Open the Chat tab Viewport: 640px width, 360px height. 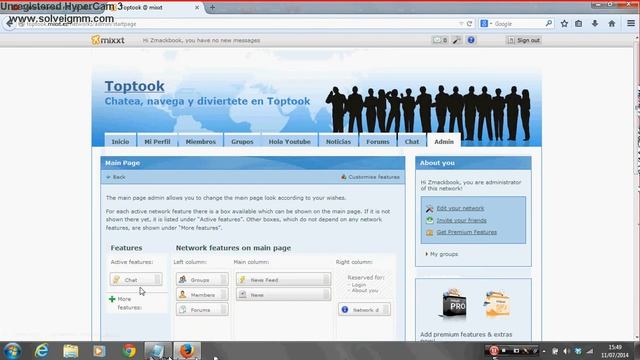tap(412, 141)
